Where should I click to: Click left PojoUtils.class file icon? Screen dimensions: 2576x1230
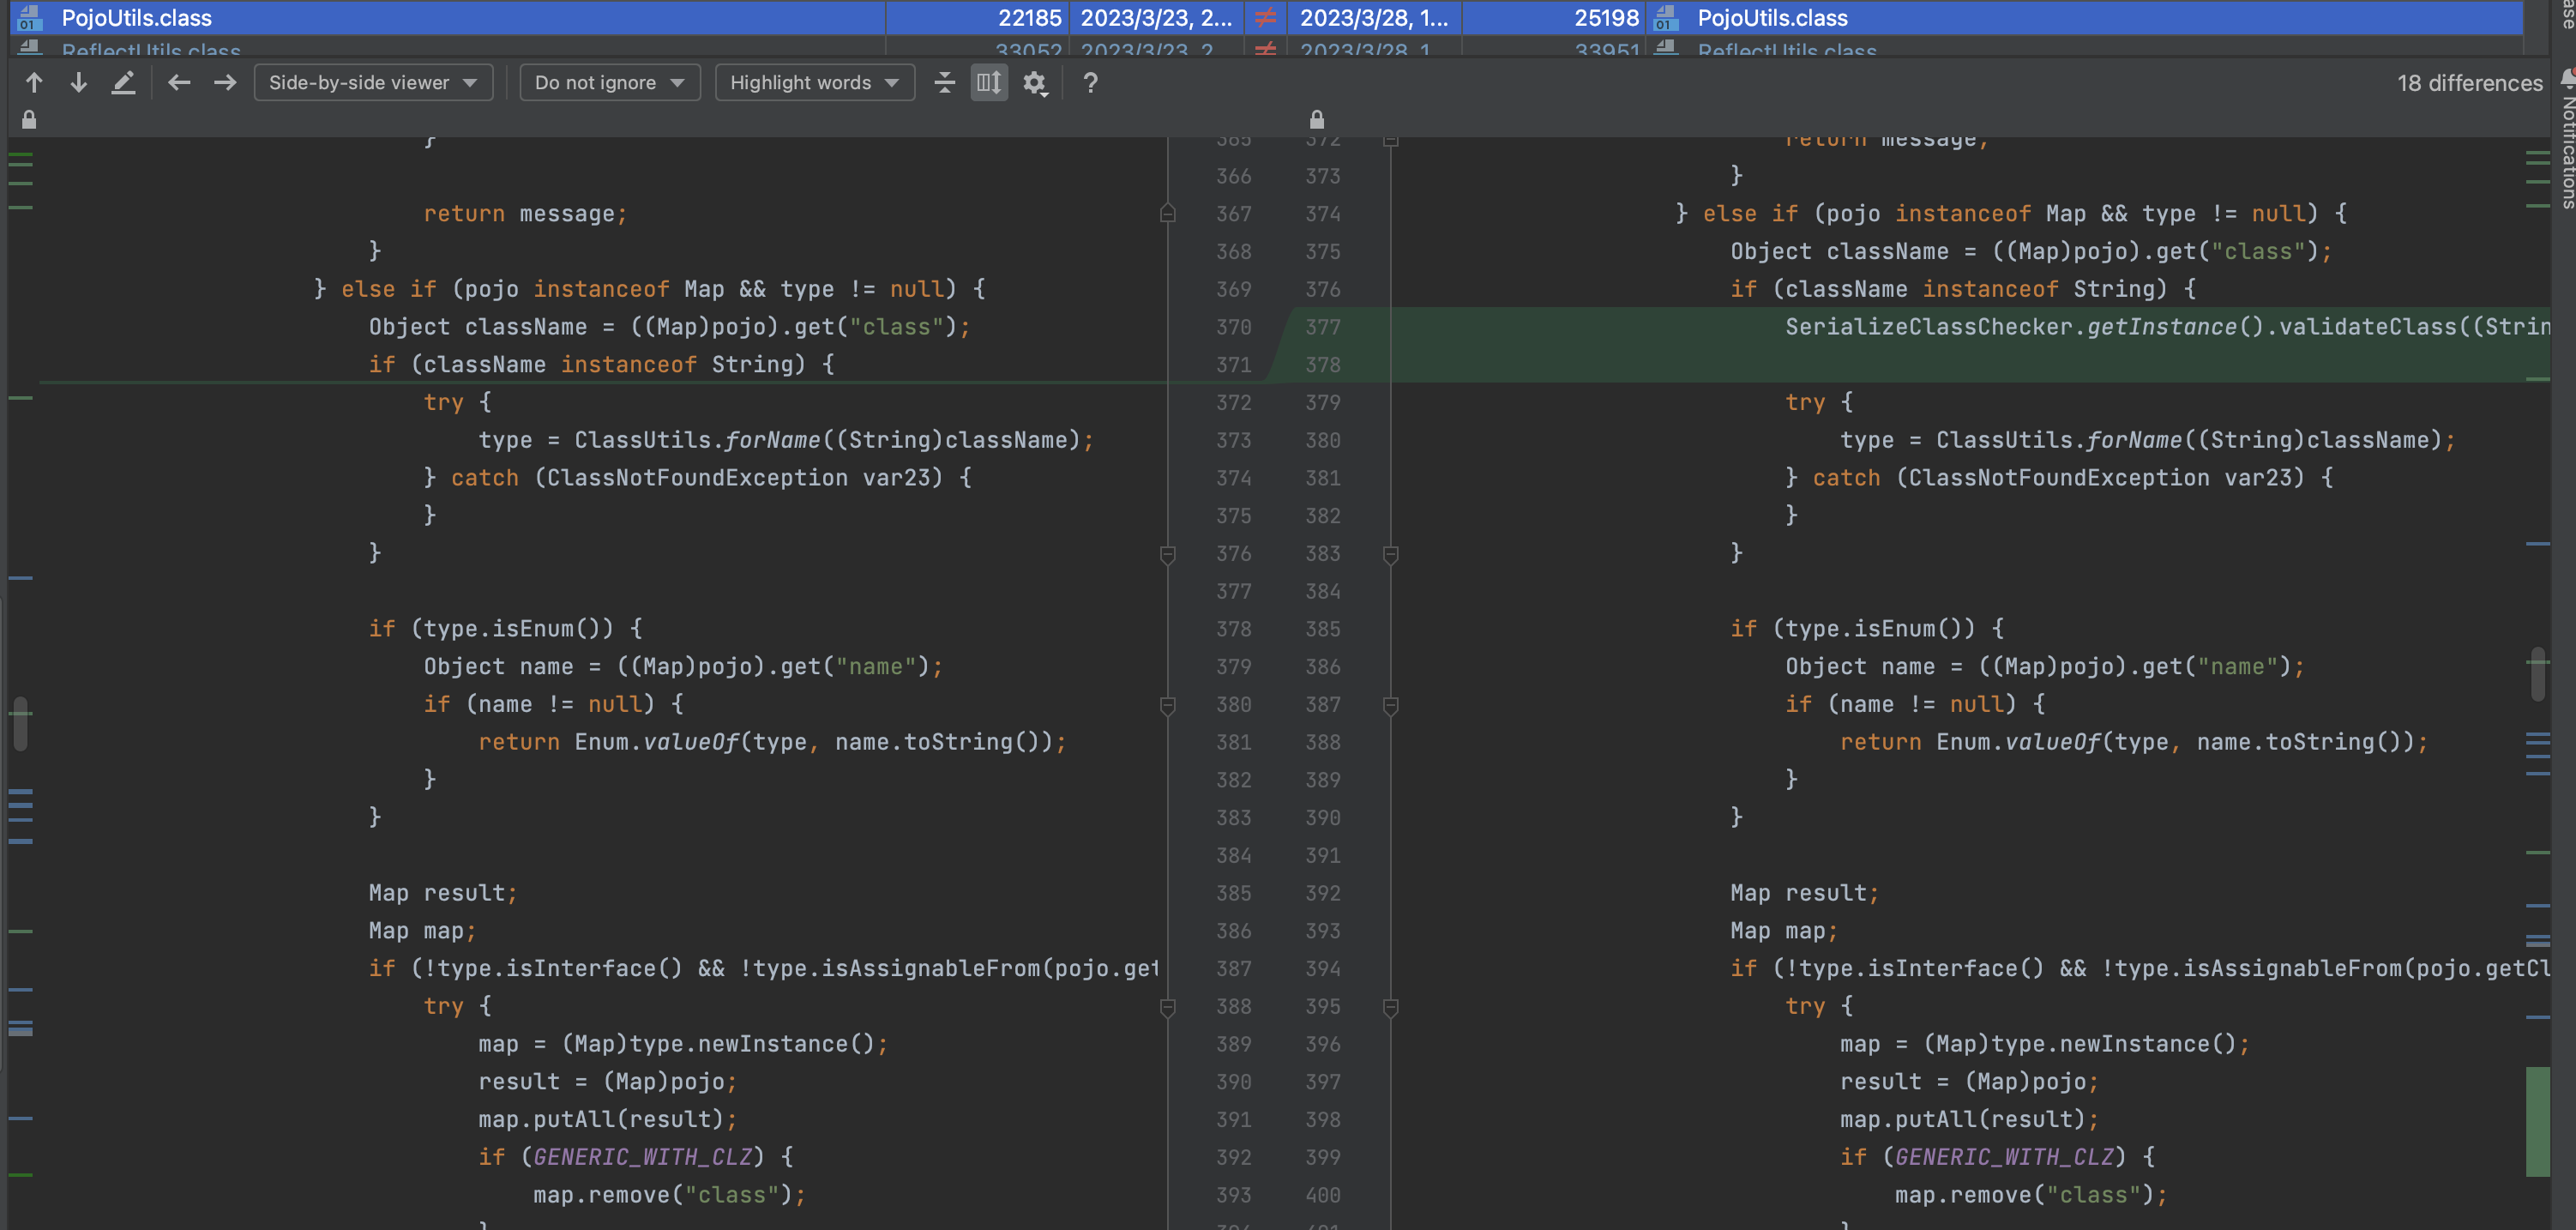tap(29, 18)
